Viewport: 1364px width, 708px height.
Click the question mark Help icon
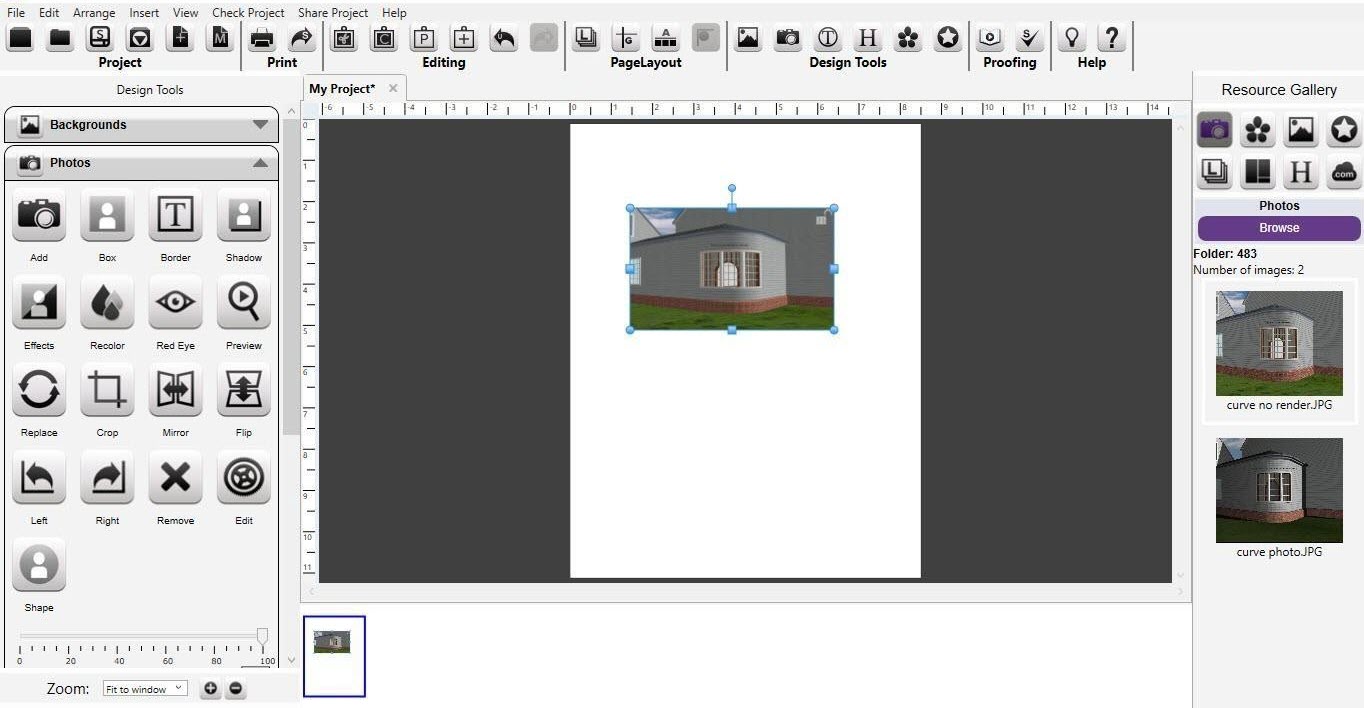click(1111, 38)
